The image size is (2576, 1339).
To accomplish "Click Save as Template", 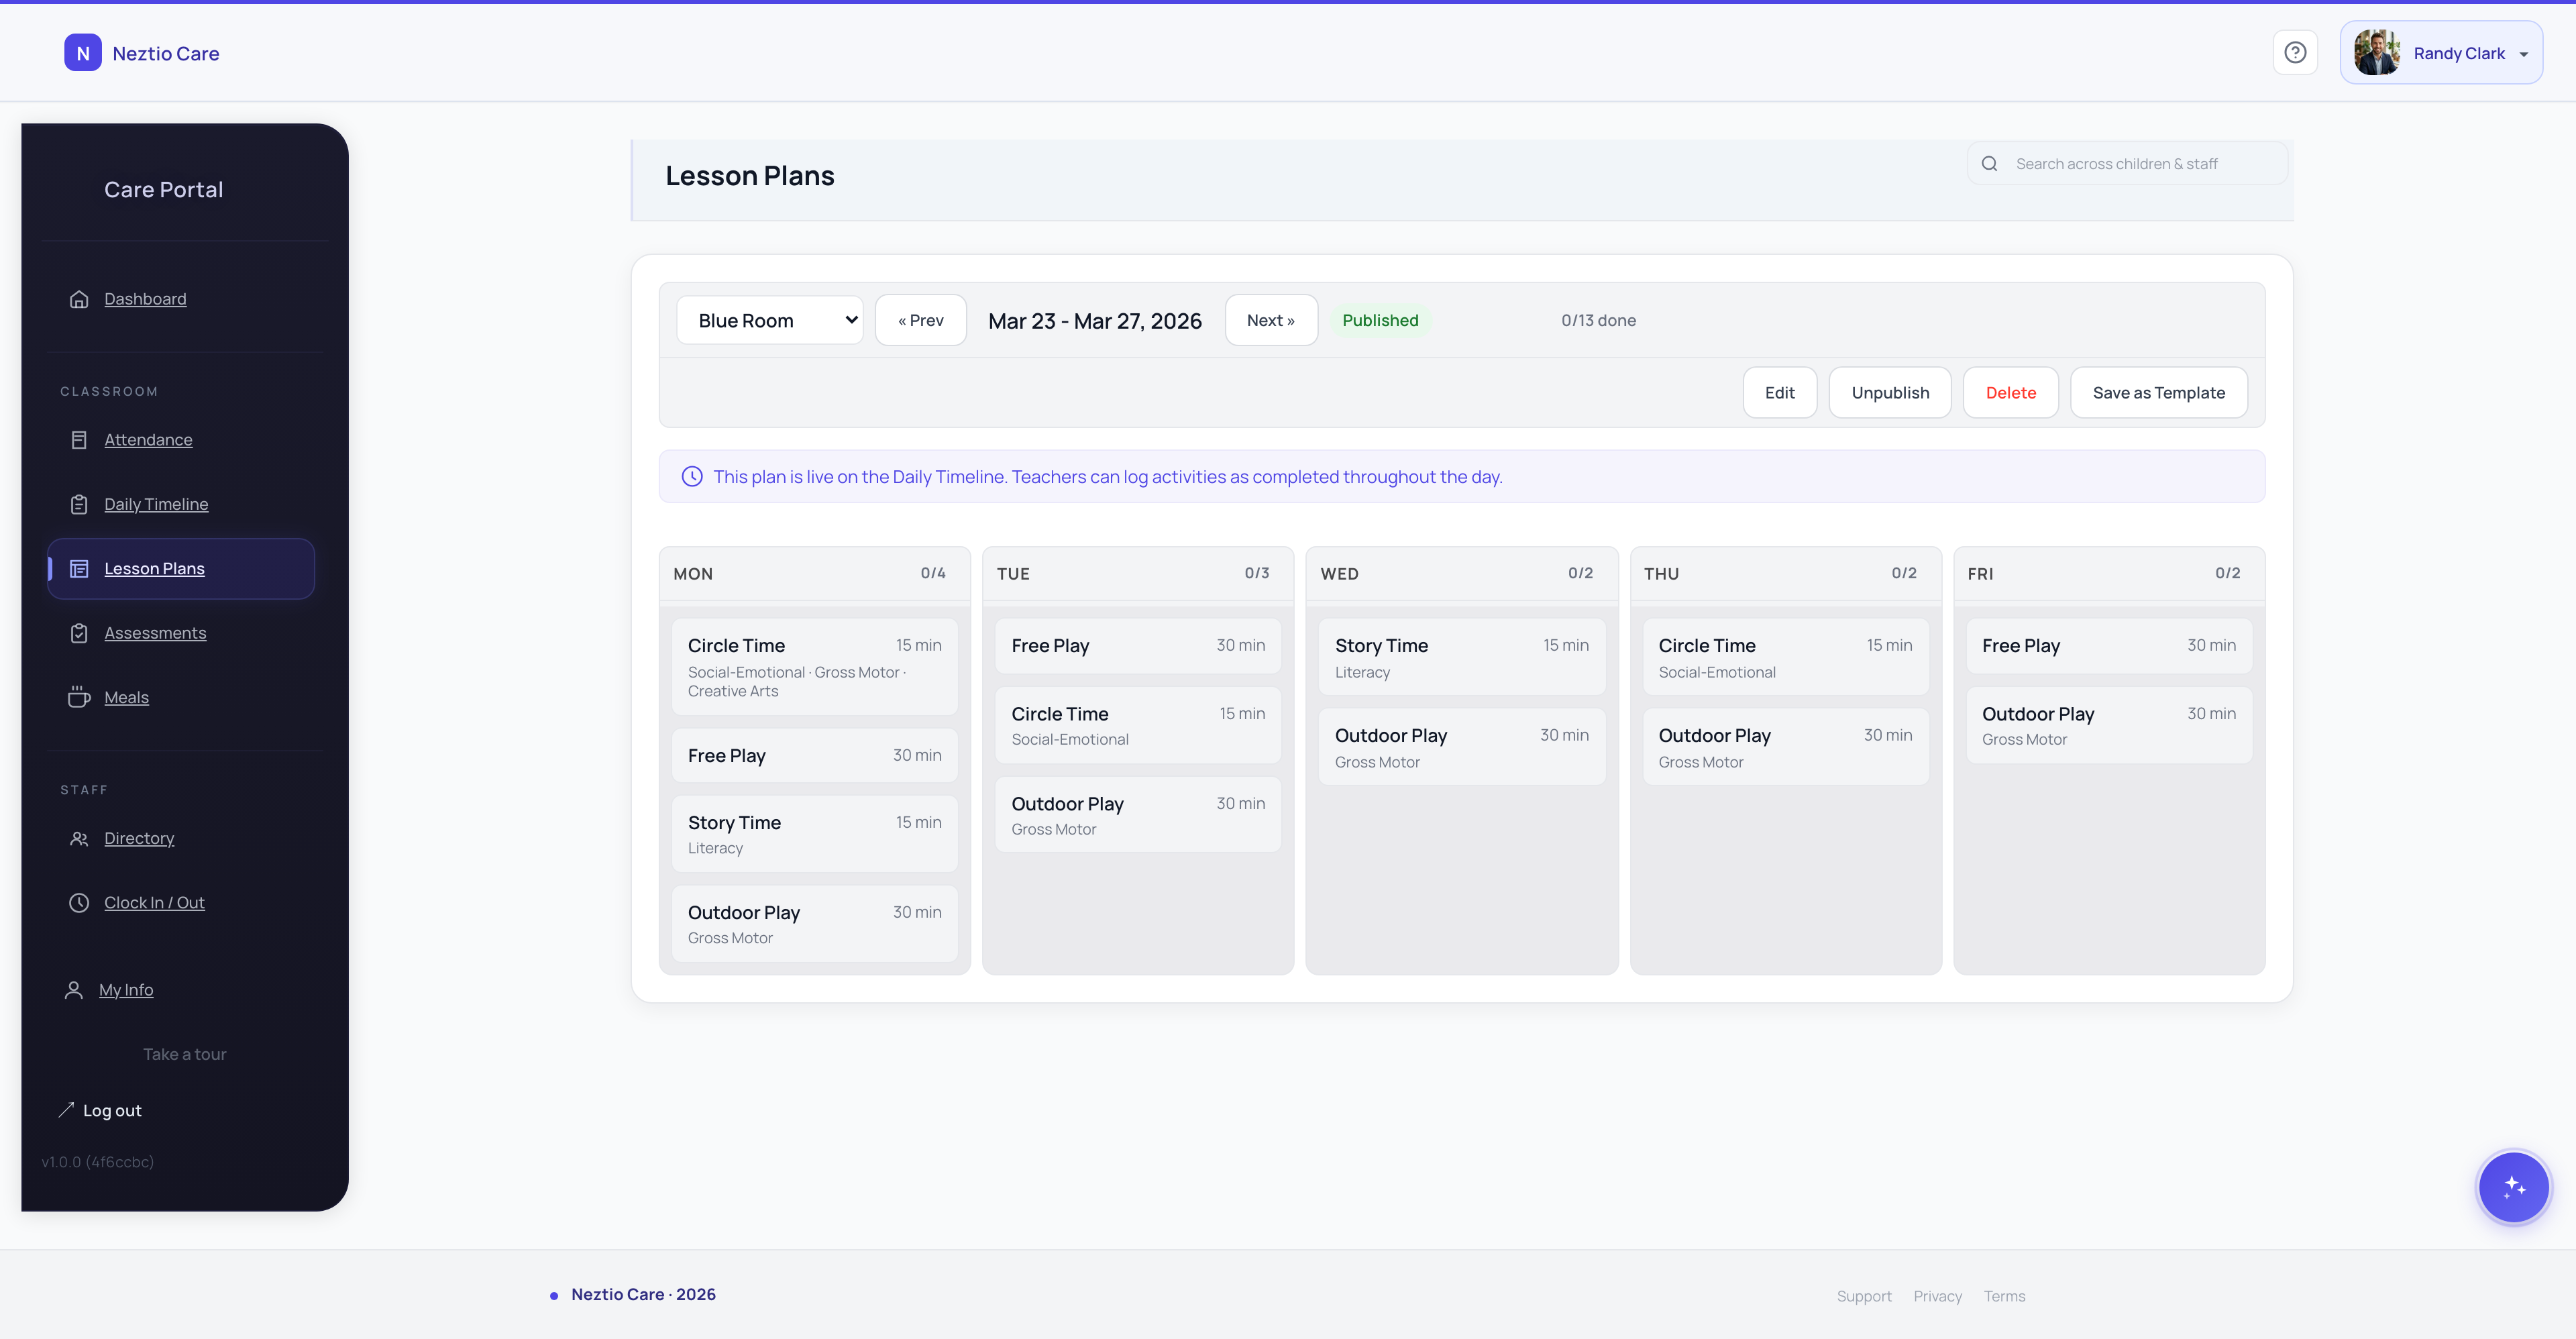I will pyautogui.click(x=2159, y=392).
